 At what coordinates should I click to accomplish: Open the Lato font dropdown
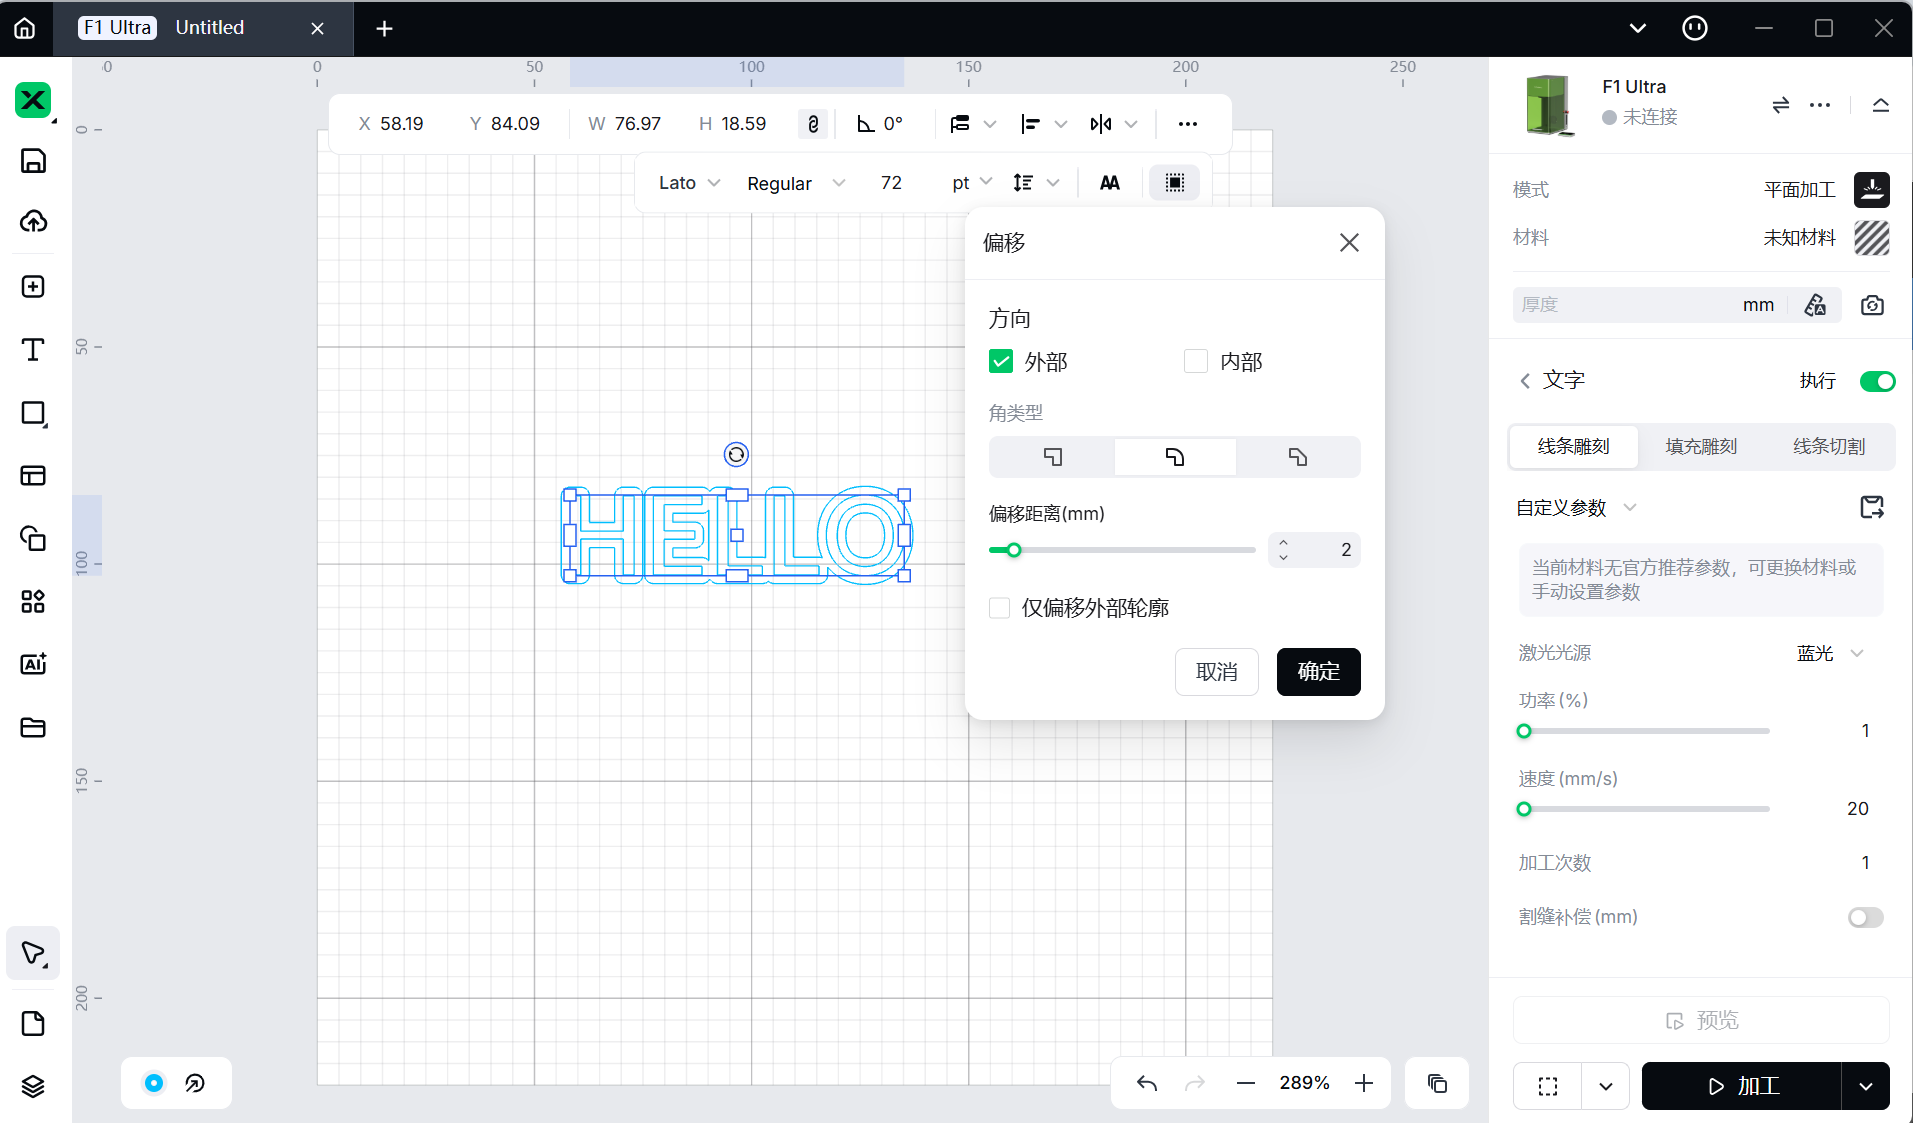(x=689, y=183)
